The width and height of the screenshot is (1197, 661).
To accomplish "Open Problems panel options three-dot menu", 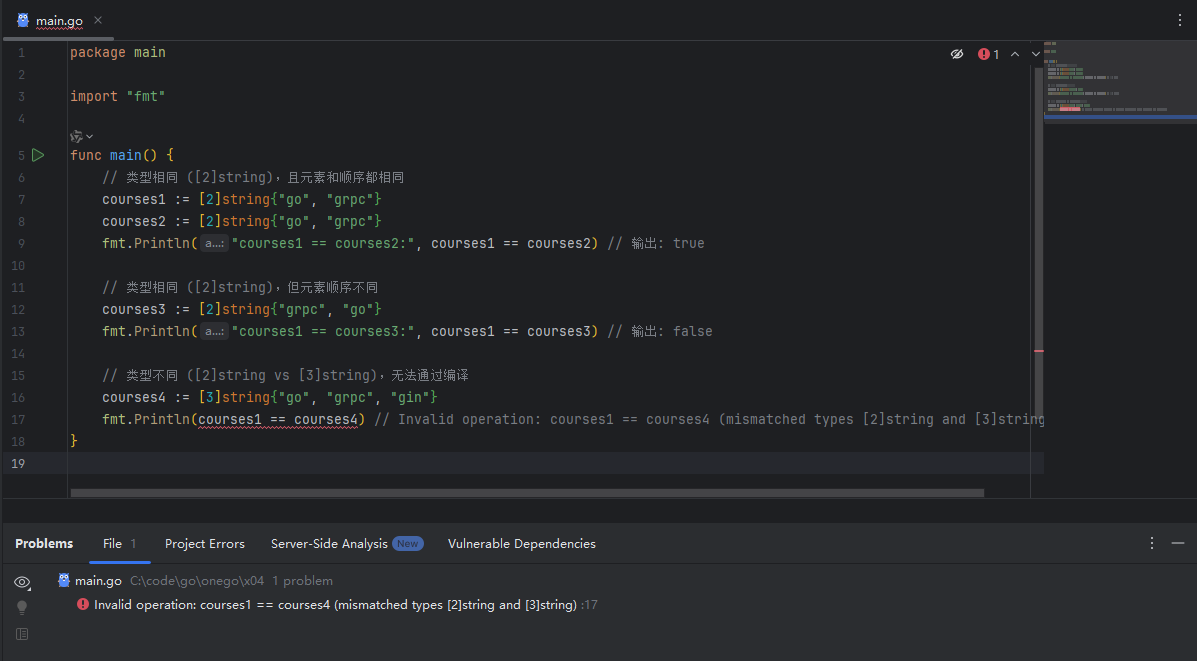I will (x=1153, y=543).
